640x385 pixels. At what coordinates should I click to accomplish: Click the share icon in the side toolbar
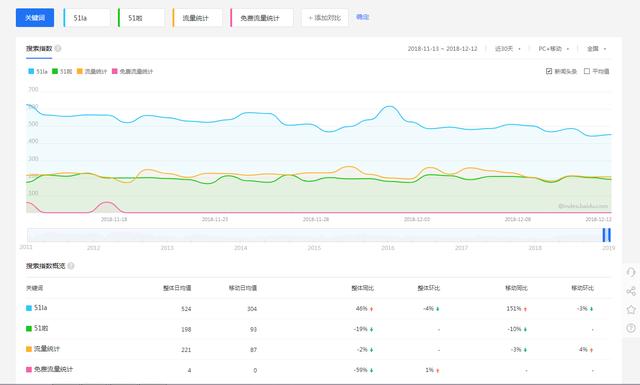(x=631, y=291)
